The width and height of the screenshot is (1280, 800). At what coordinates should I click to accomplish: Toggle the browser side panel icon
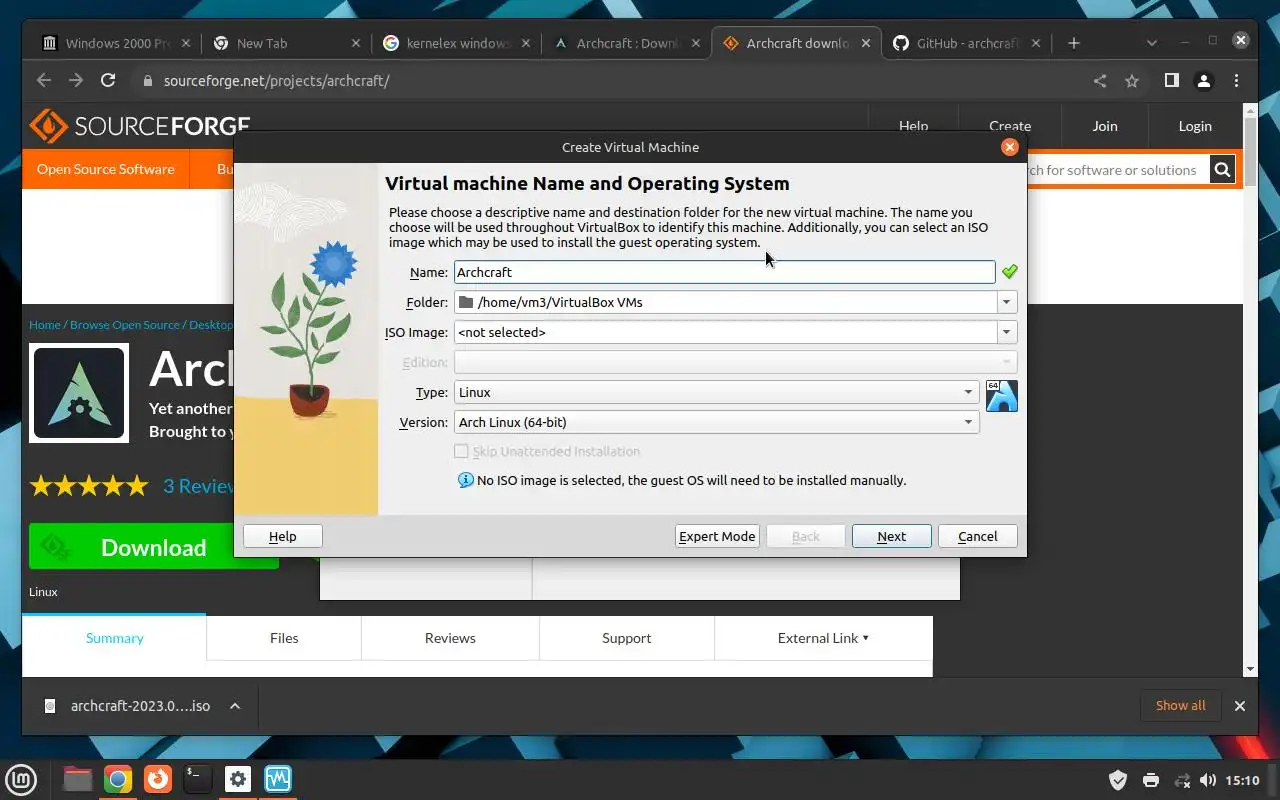(1172, 81)
